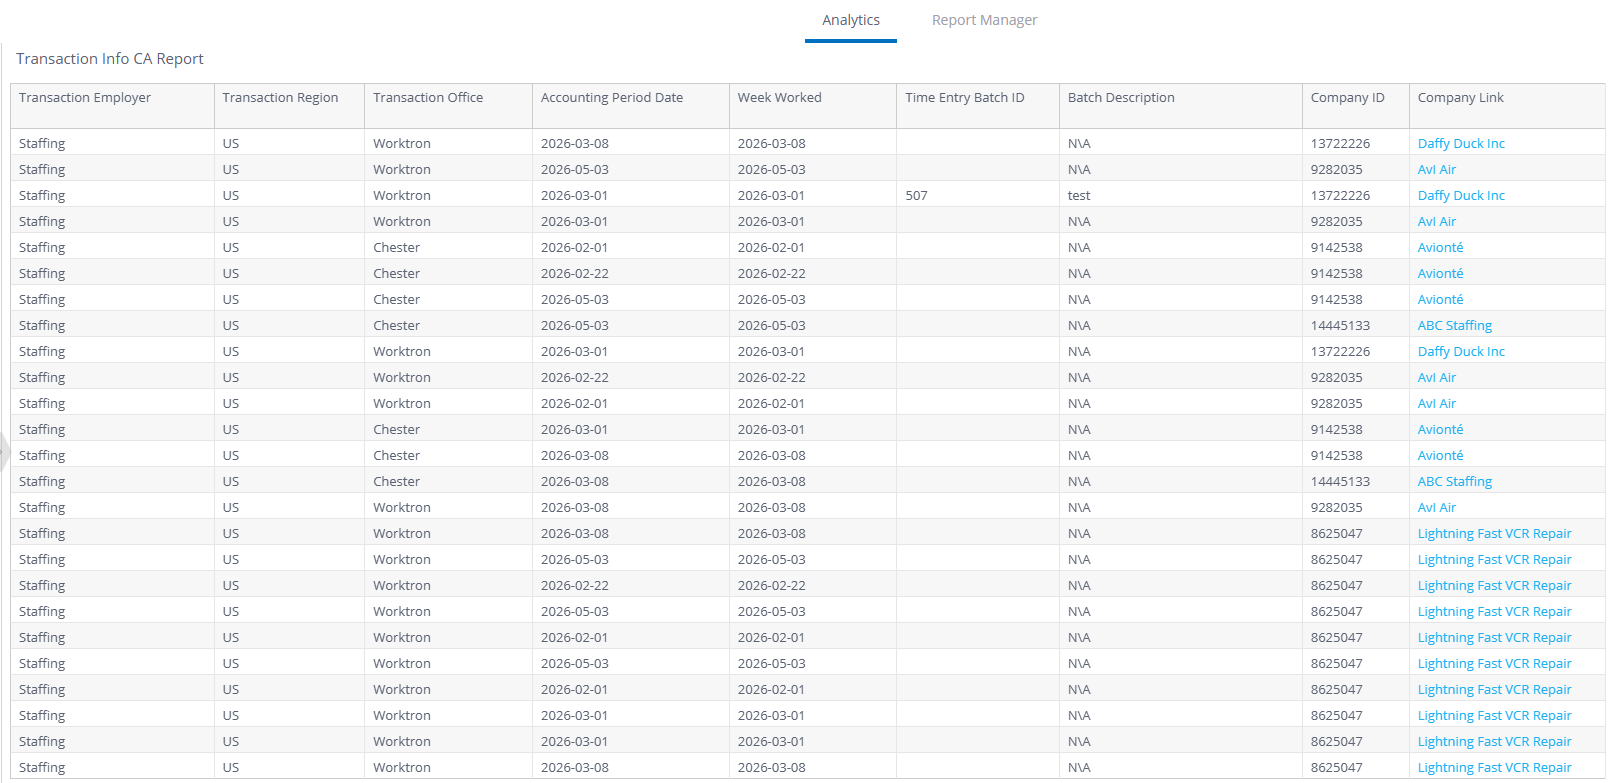This screenshot has height=783, width=1617.
Task: Open Lightning Fast VCR Repair link dated 2026-02-22
Action: click(1494, 585)
